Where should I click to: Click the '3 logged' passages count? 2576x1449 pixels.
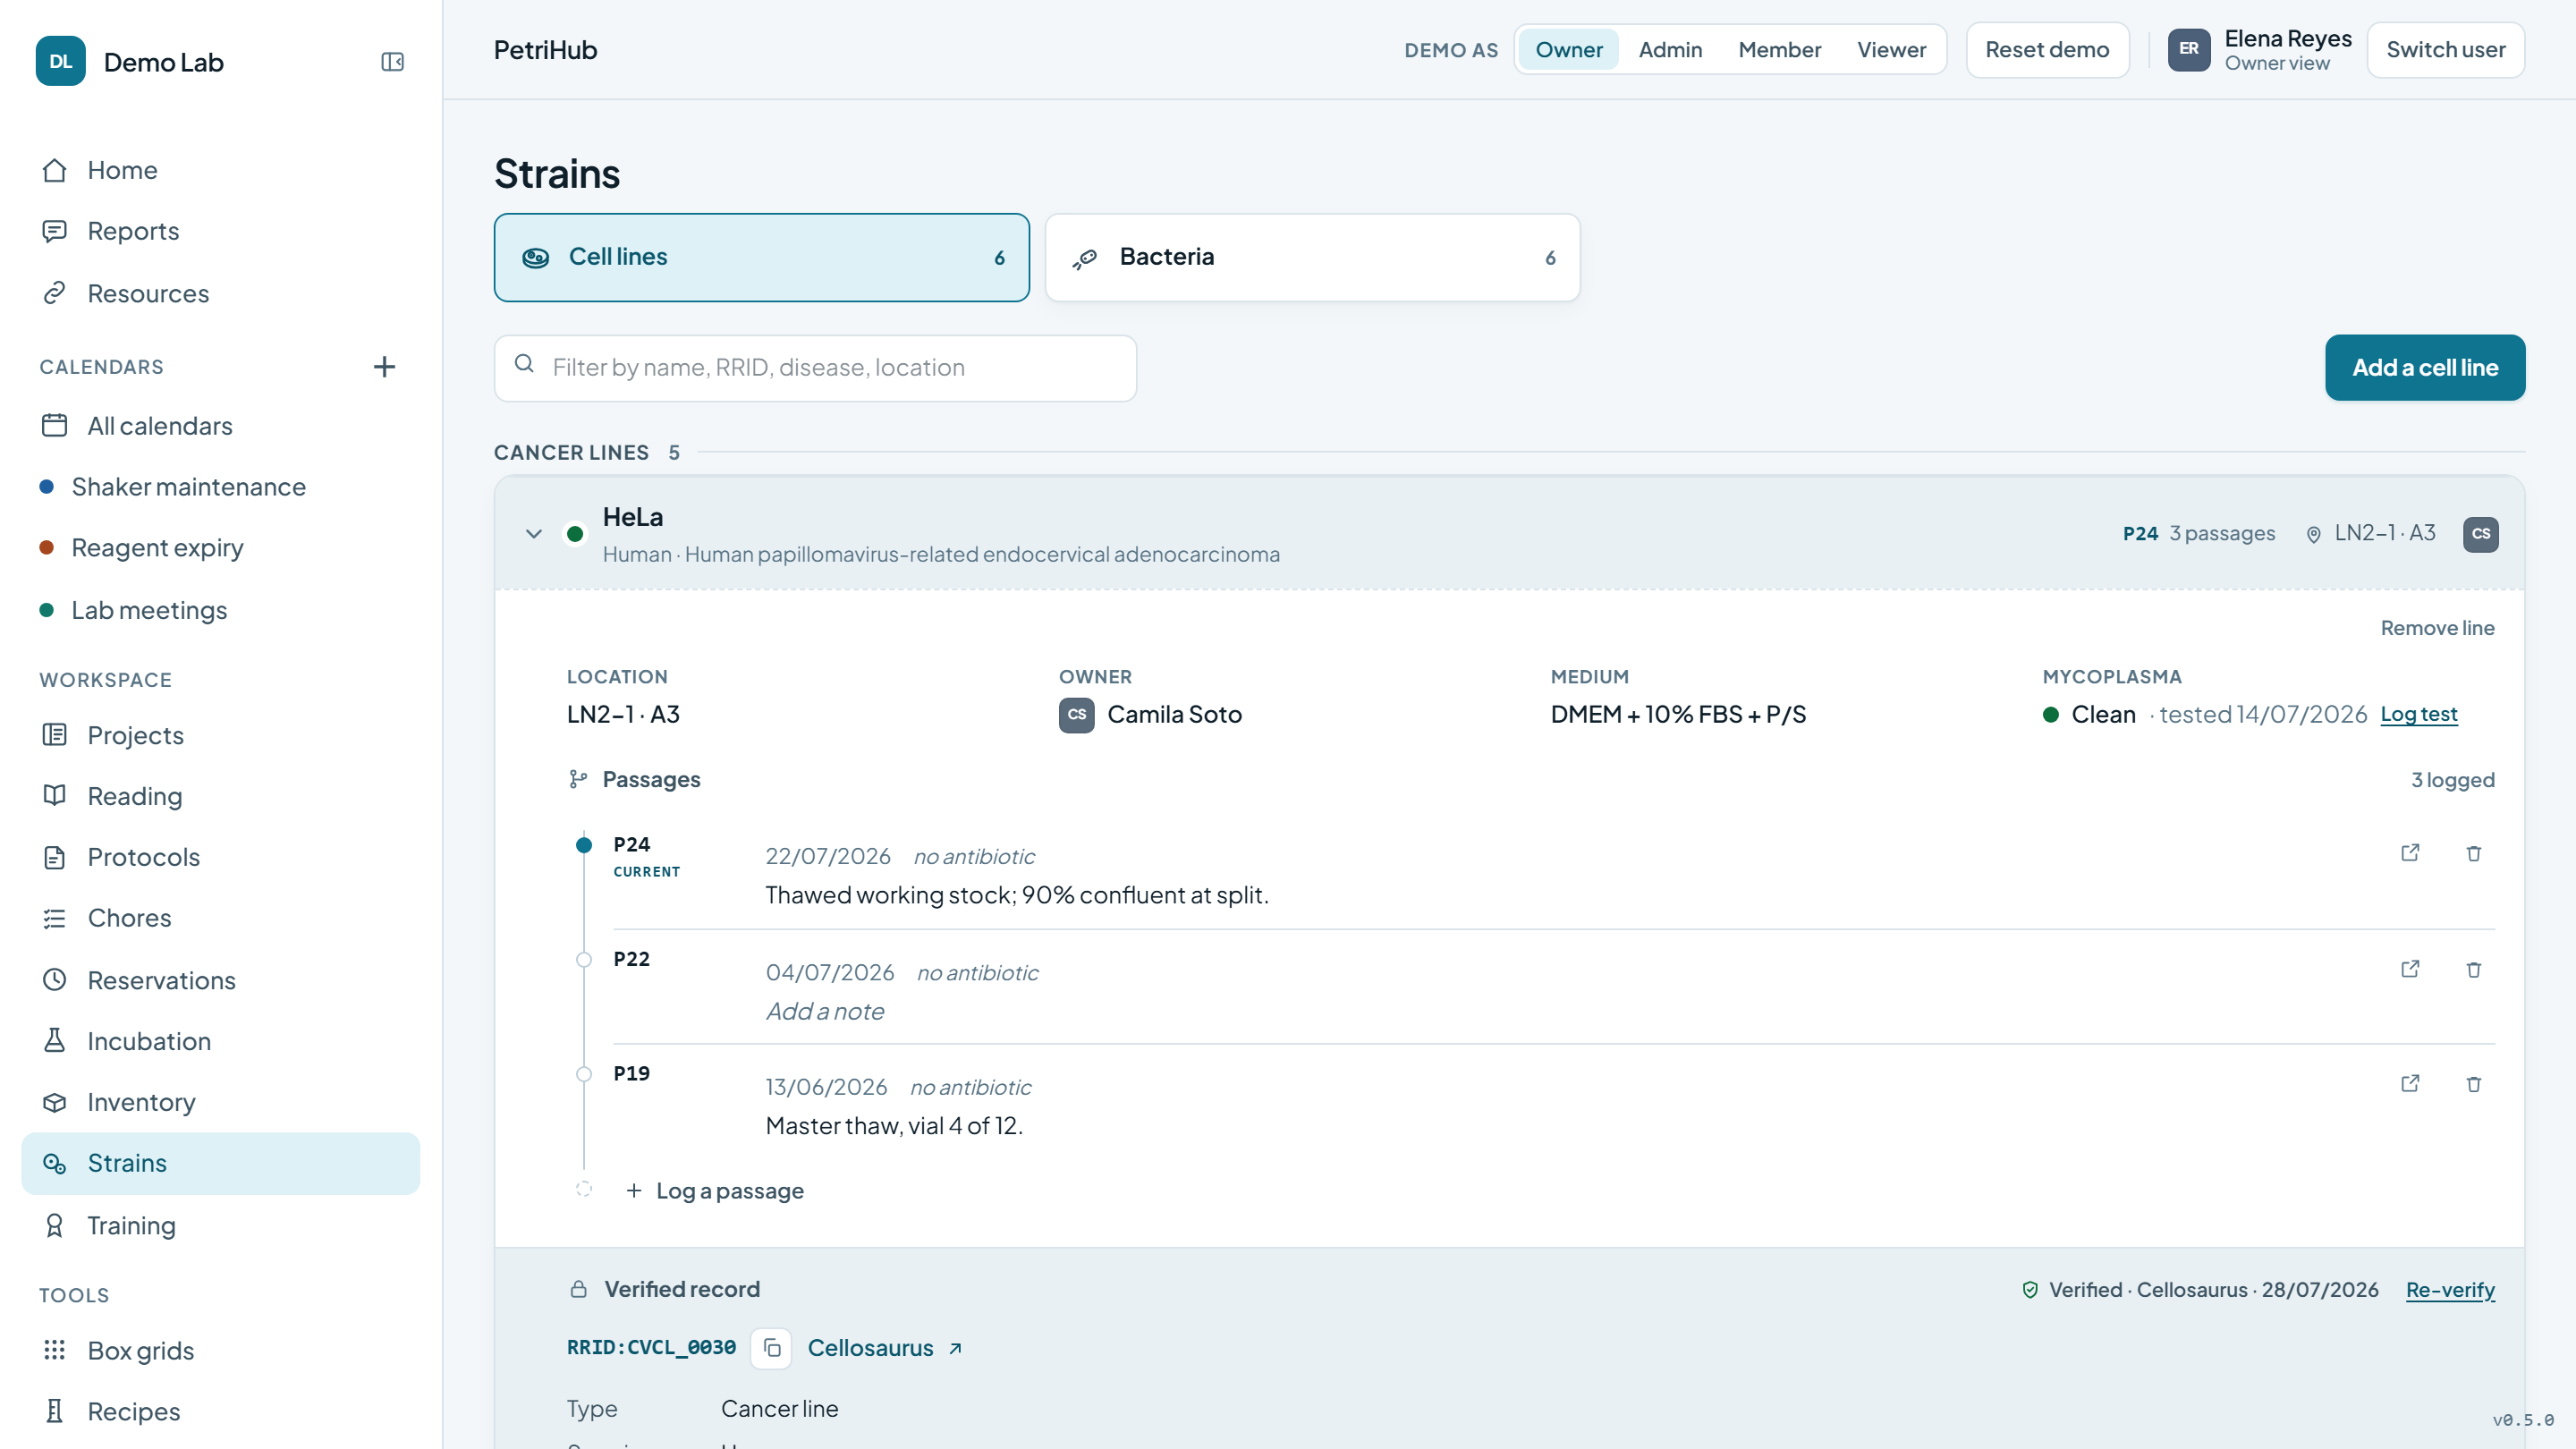[x=2452, y=780]
